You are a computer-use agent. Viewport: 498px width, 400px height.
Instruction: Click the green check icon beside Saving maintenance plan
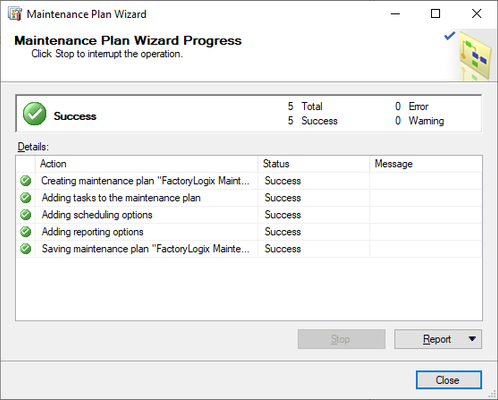pos(26,249)
